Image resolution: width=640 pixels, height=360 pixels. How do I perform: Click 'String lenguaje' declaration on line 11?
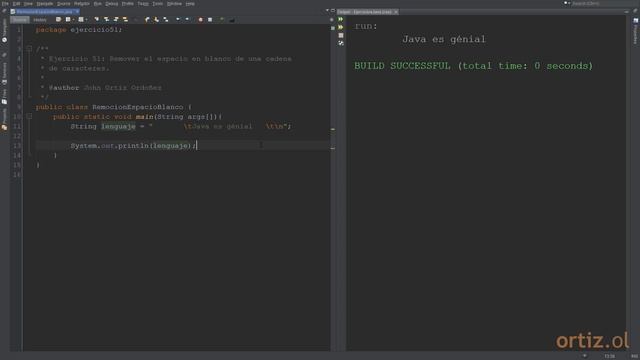coord(103,127)
